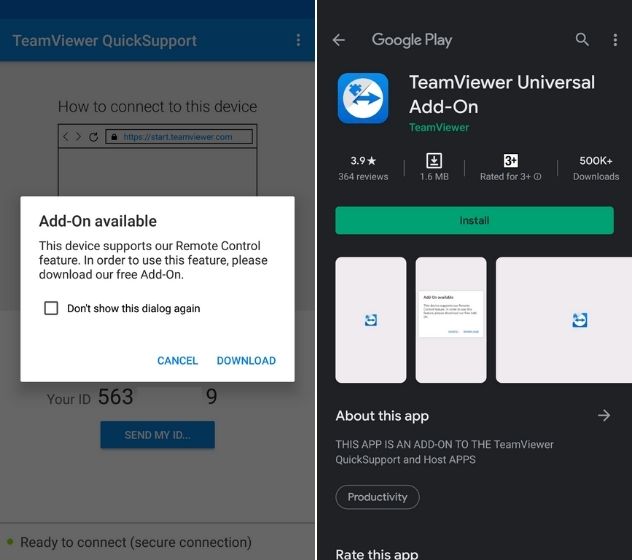Check 'Don't show this dialog again'
The height and width of the screenshot is (560, 632).
click(51, 308)
